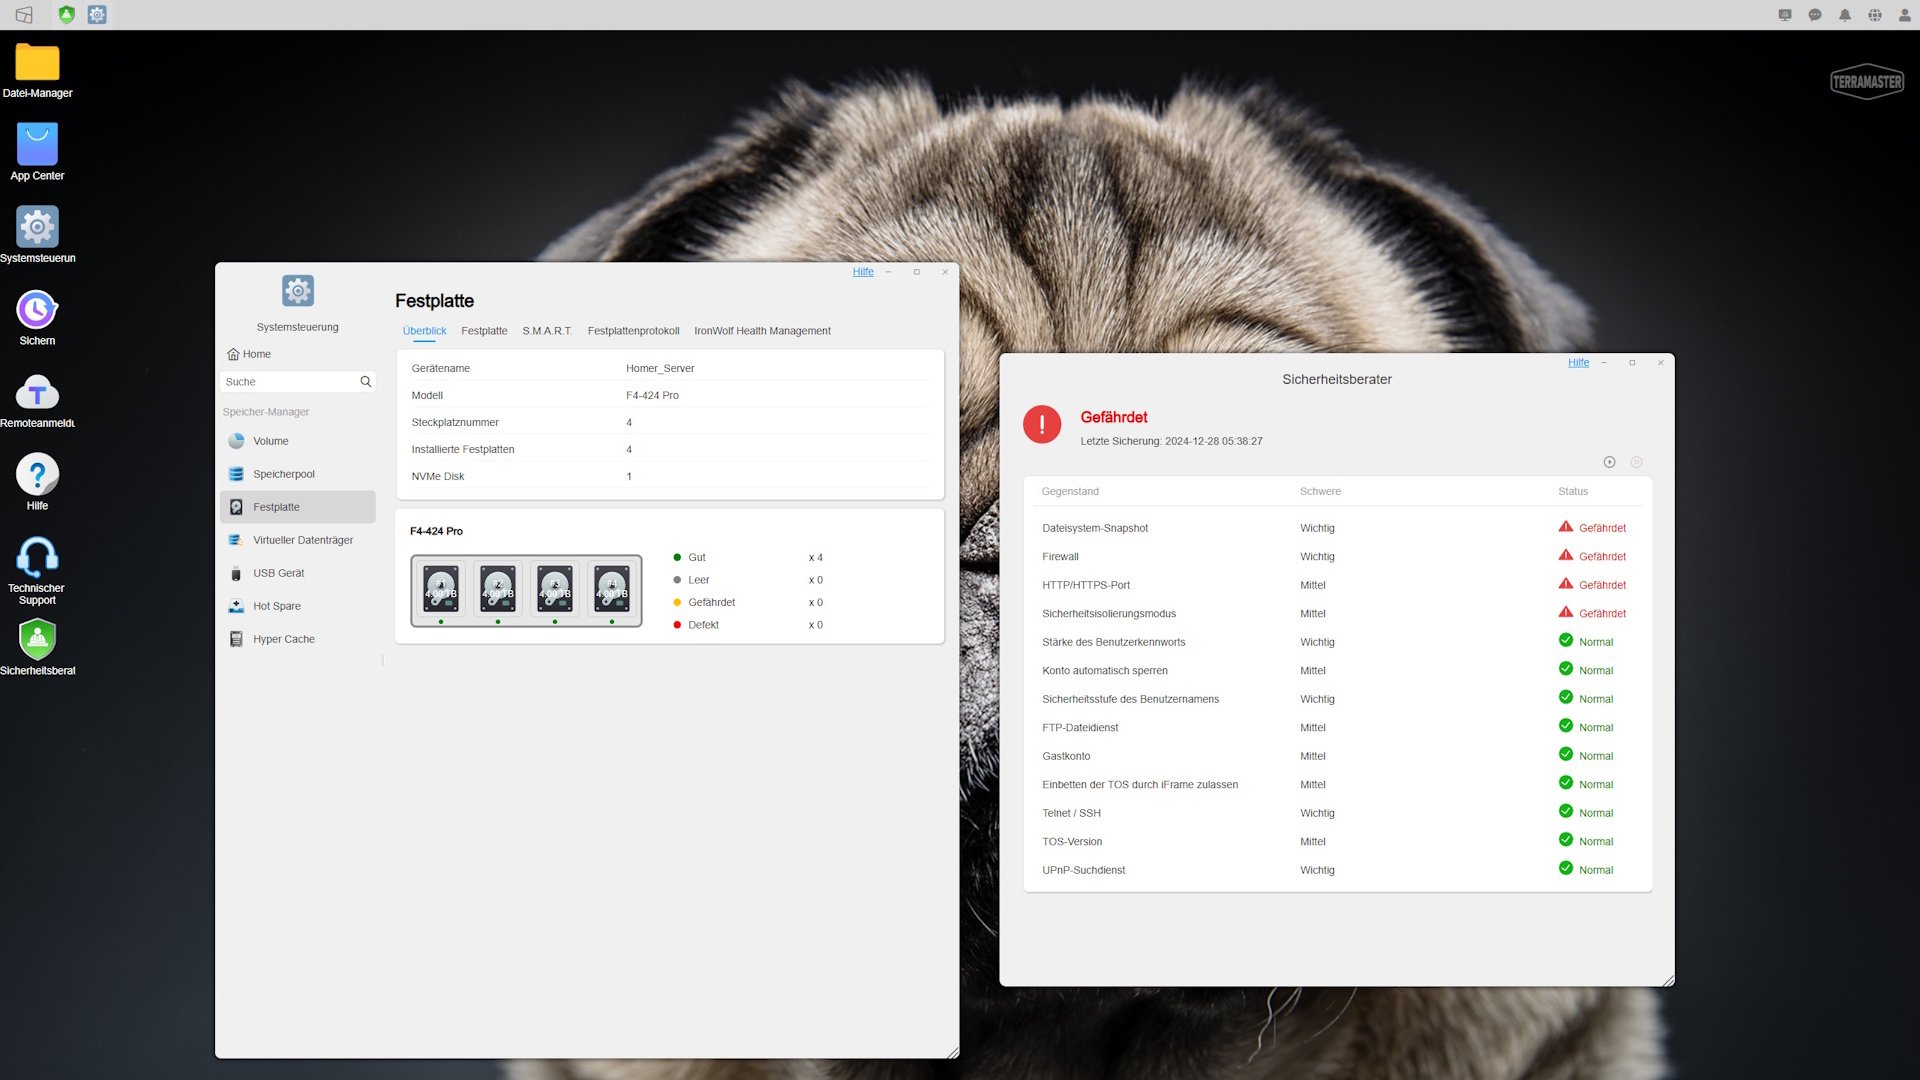Open the messages chat bubble icon
Image resolution: width=1920 pixels, height=1080 pixels.
coord(1815,15)
